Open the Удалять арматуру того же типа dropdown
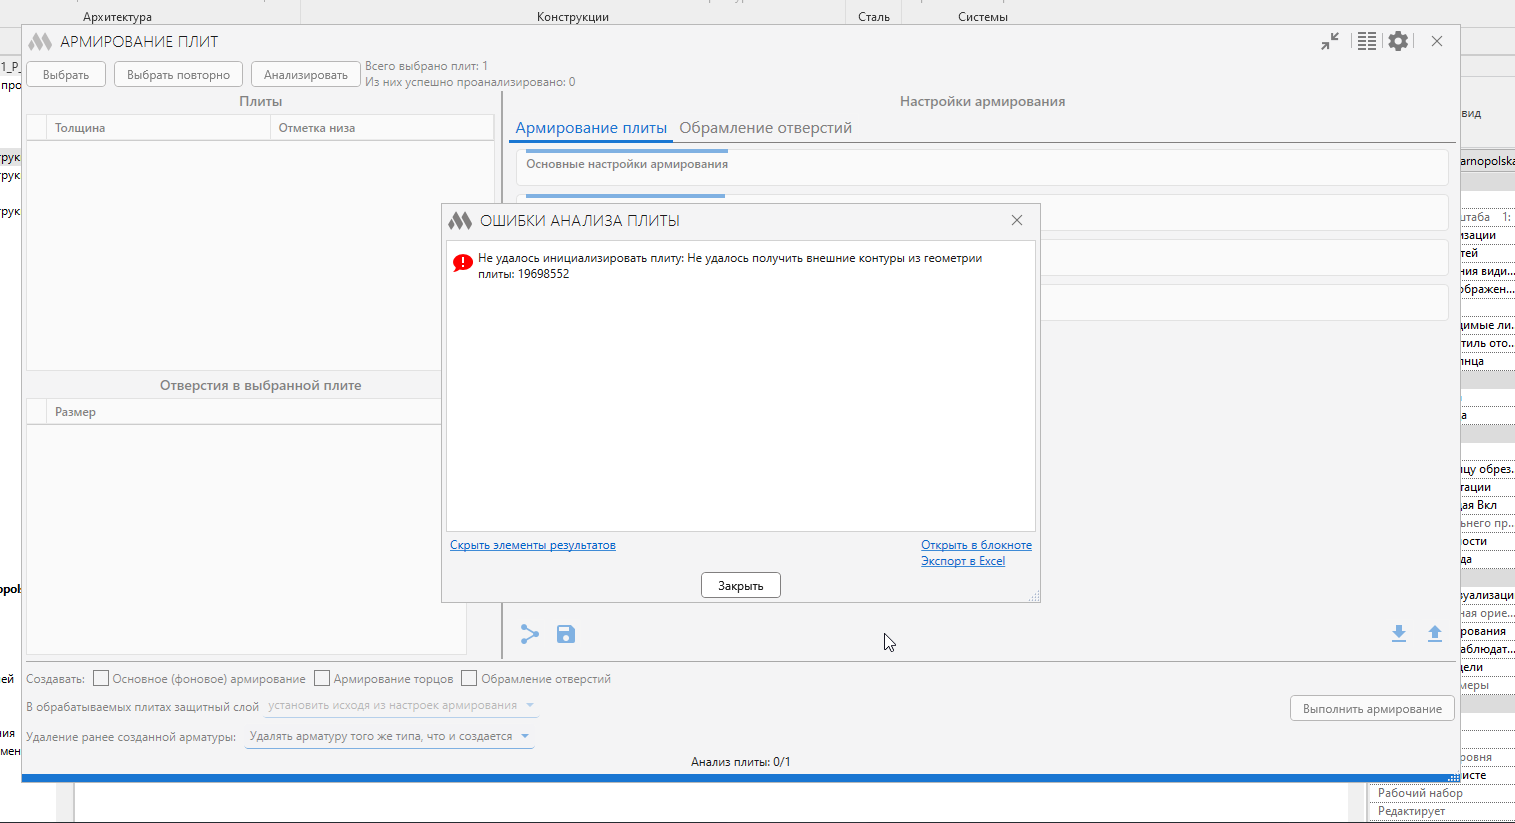This screenshot has height=823, width=1515. (390, 737)
